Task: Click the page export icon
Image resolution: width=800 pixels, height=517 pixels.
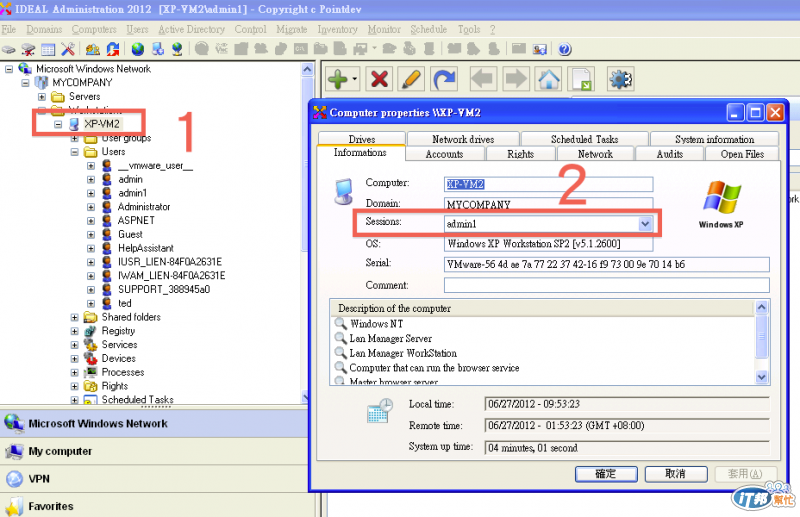Action: [582, 80]
